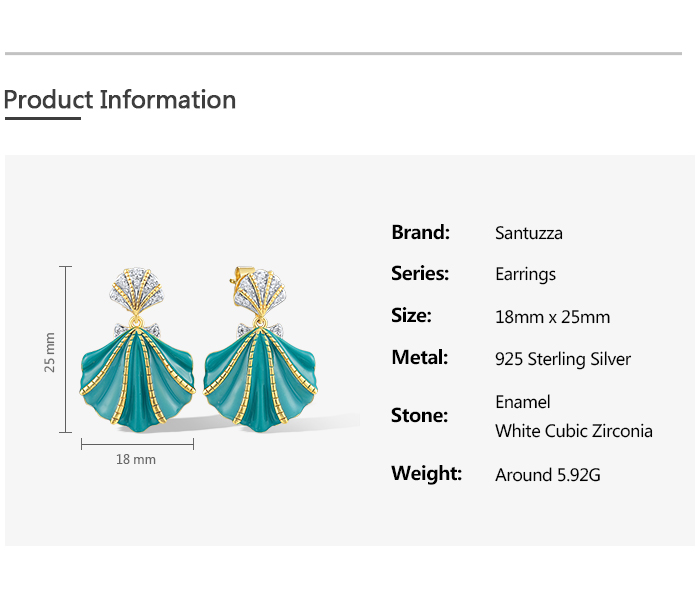Image resolution: width=700 pixels, height=596 pixels.
Task: Click the Around 5.92G weight value
Action: pyautogui.click(x=548, y=475)
